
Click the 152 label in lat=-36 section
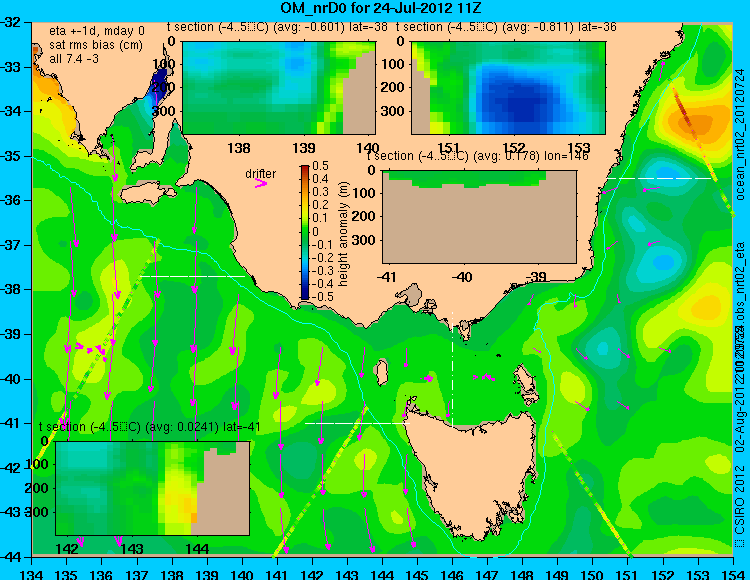pos(514,148)
